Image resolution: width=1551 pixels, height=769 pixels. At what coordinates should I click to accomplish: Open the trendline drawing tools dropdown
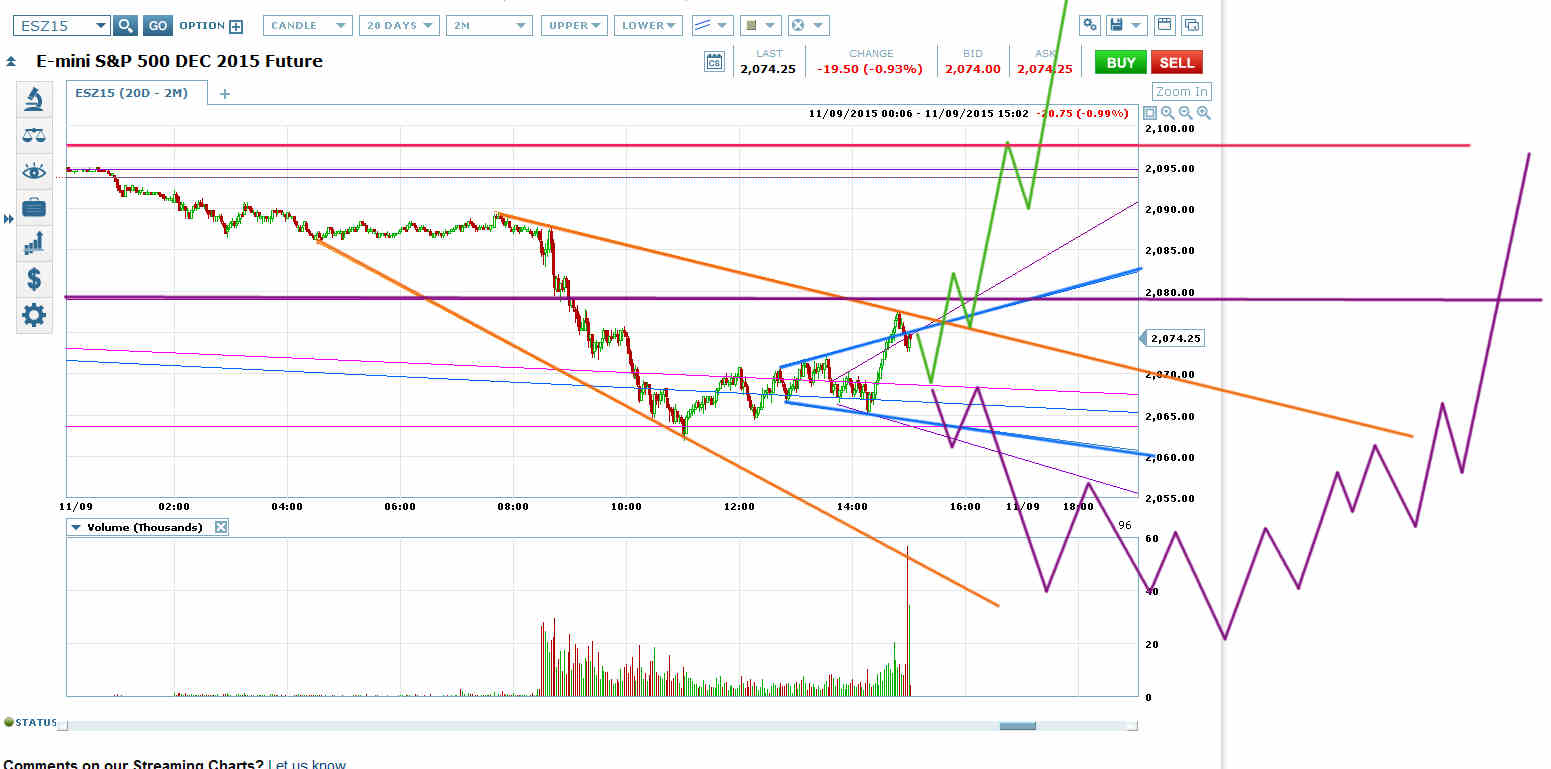(x=712, y=26)
